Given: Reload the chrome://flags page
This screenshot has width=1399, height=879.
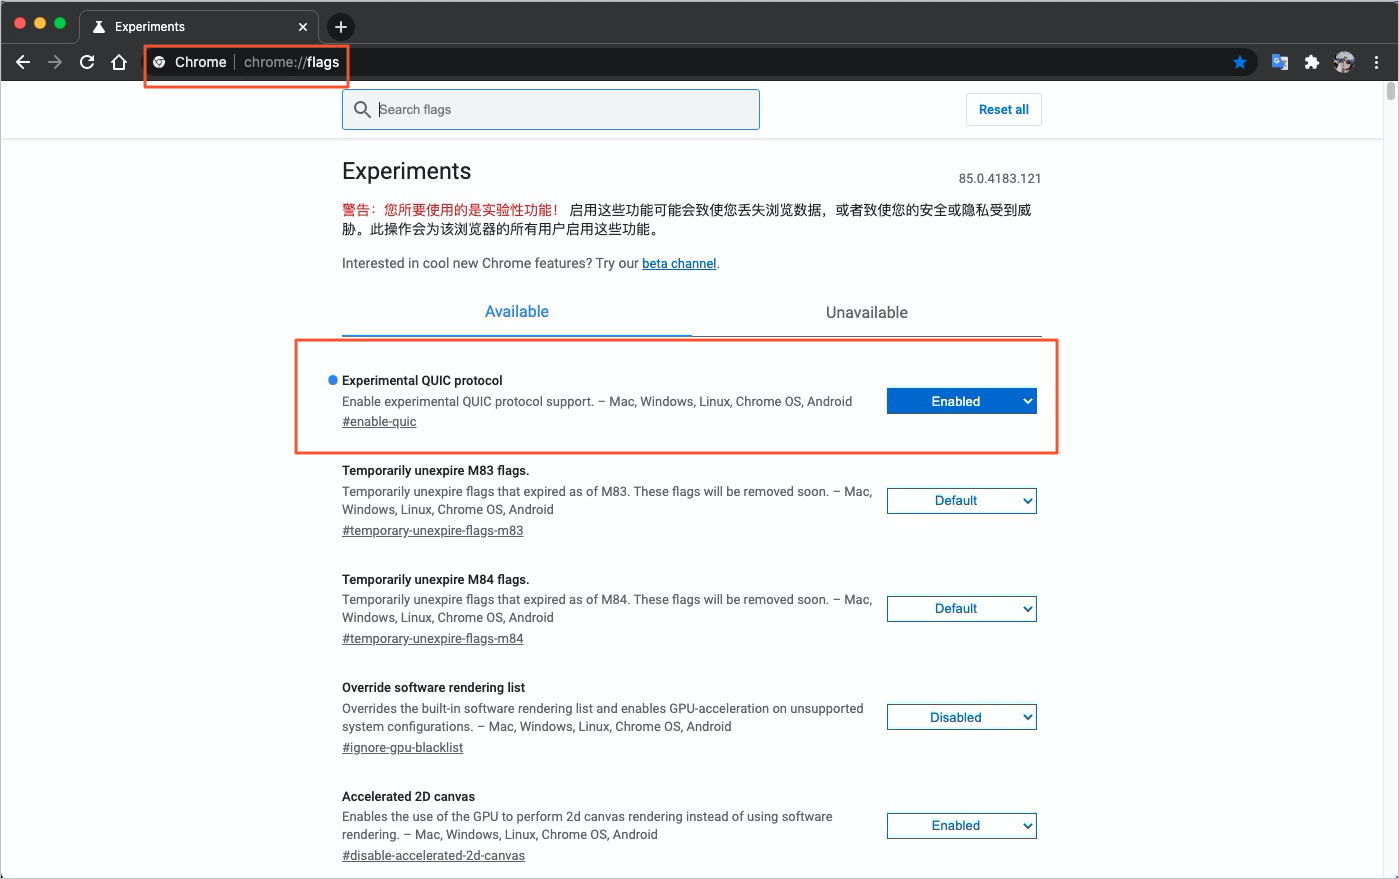Looking at the screenshot, I should [87, 62].
